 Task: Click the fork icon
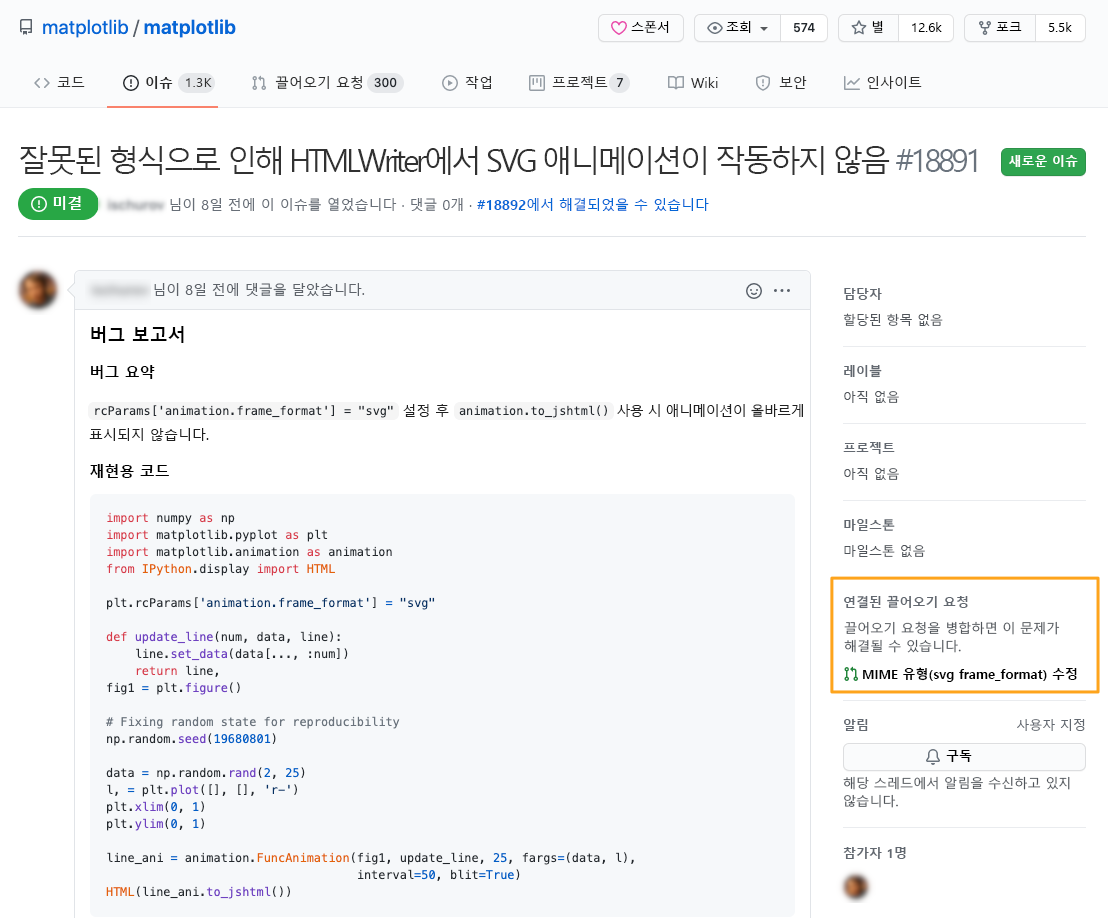[984, 28]
